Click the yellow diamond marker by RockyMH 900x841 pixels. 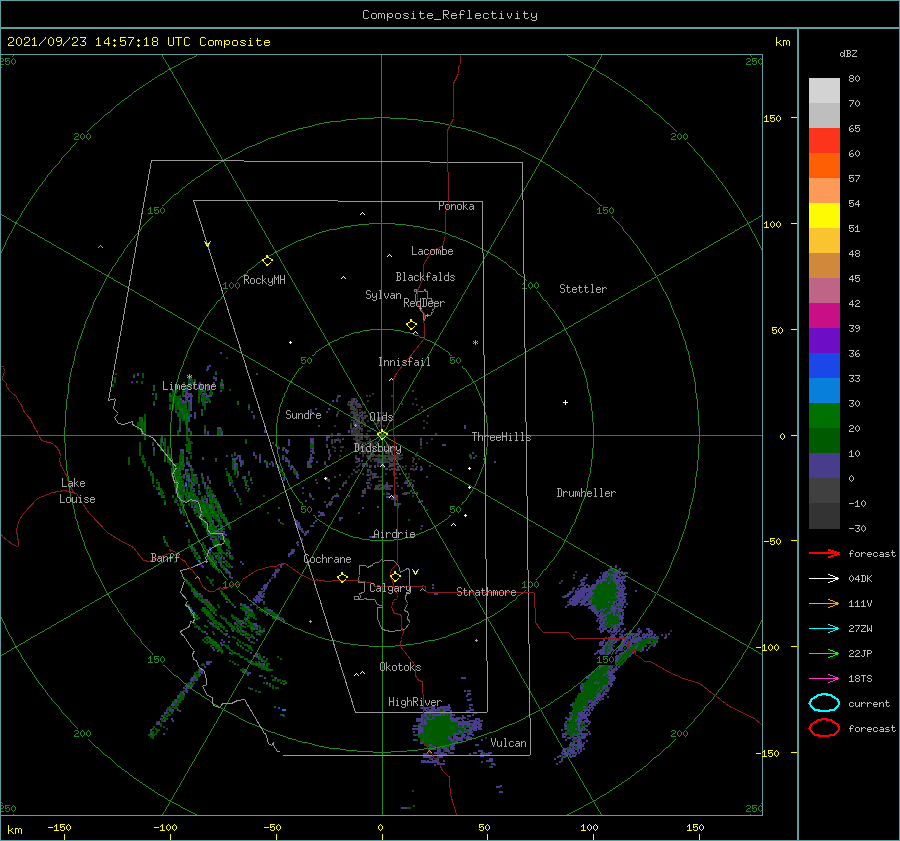[x=267, y=261]
